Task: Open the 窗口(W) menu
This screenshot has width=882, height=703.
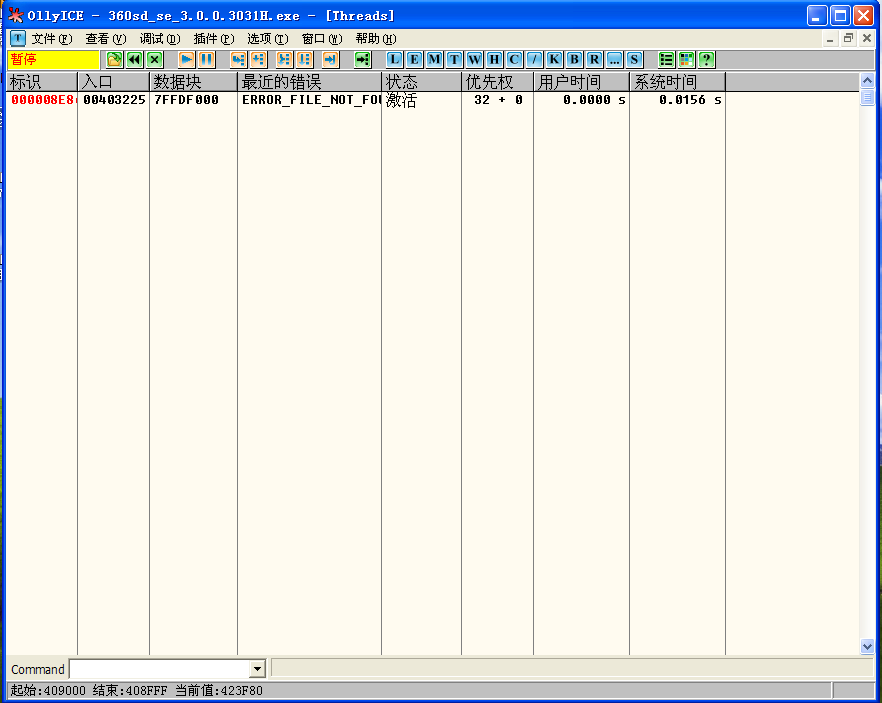Action: click(322, 39)
